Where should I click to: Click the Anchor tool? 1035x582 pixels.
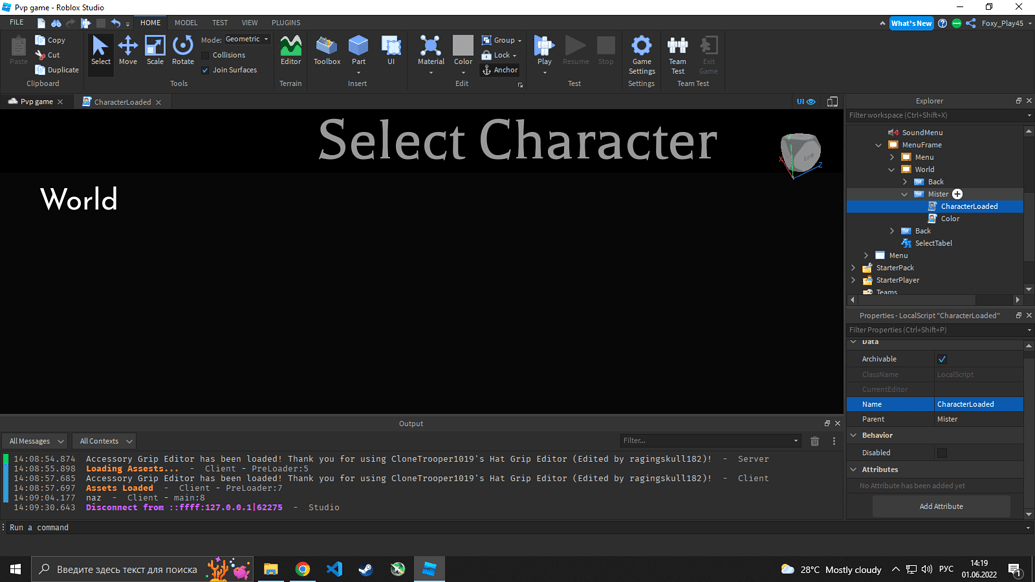500,70
